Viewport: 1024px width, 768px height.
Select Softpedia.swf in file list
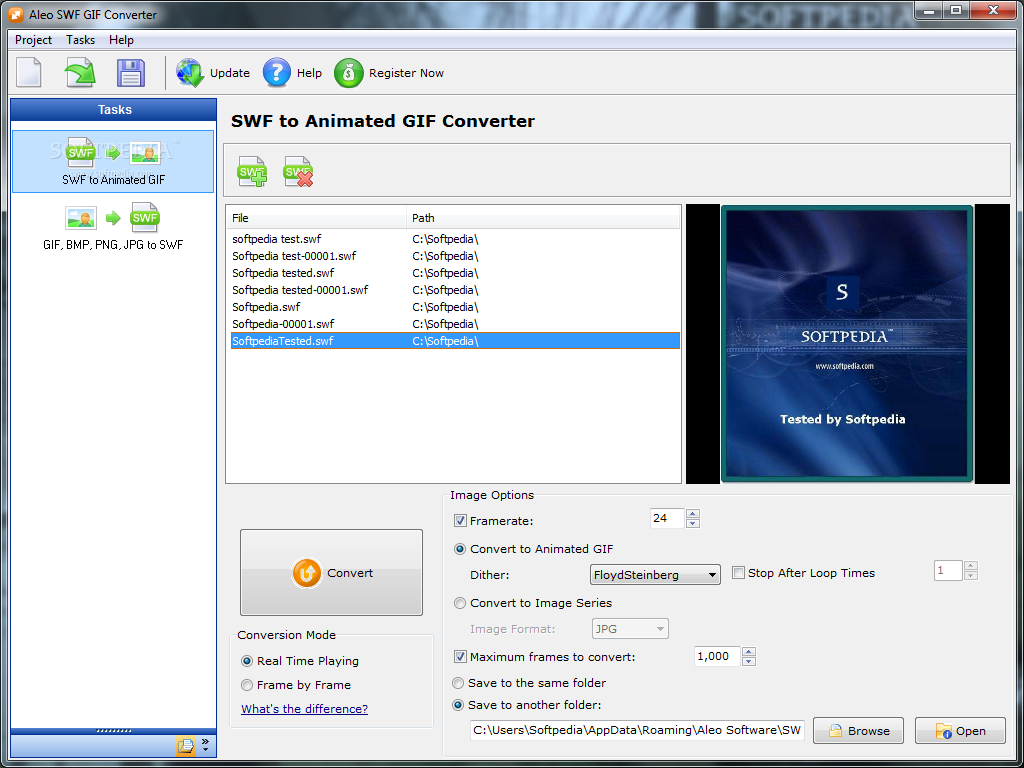pyautogui.click(x=455, y=307)
